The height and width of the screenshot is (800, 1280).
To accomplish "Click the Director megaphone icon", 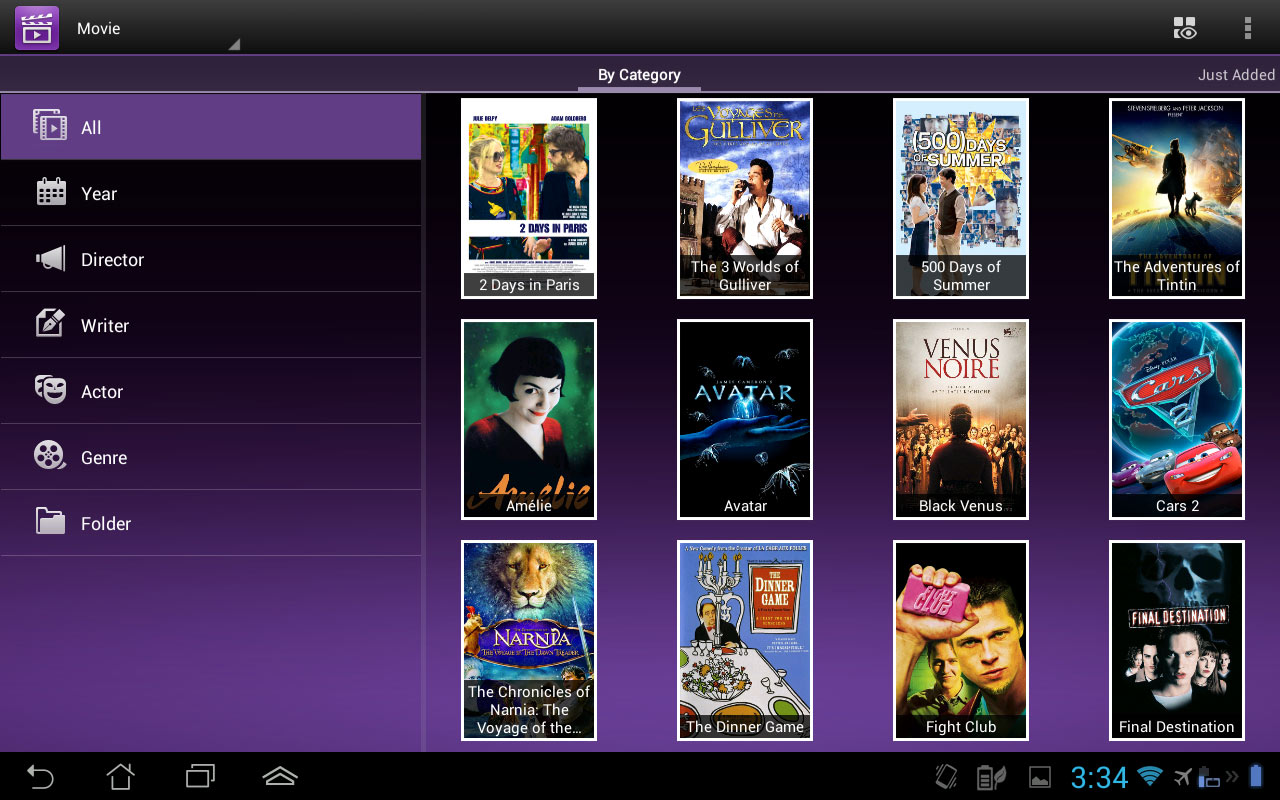I will pos(50,259).
